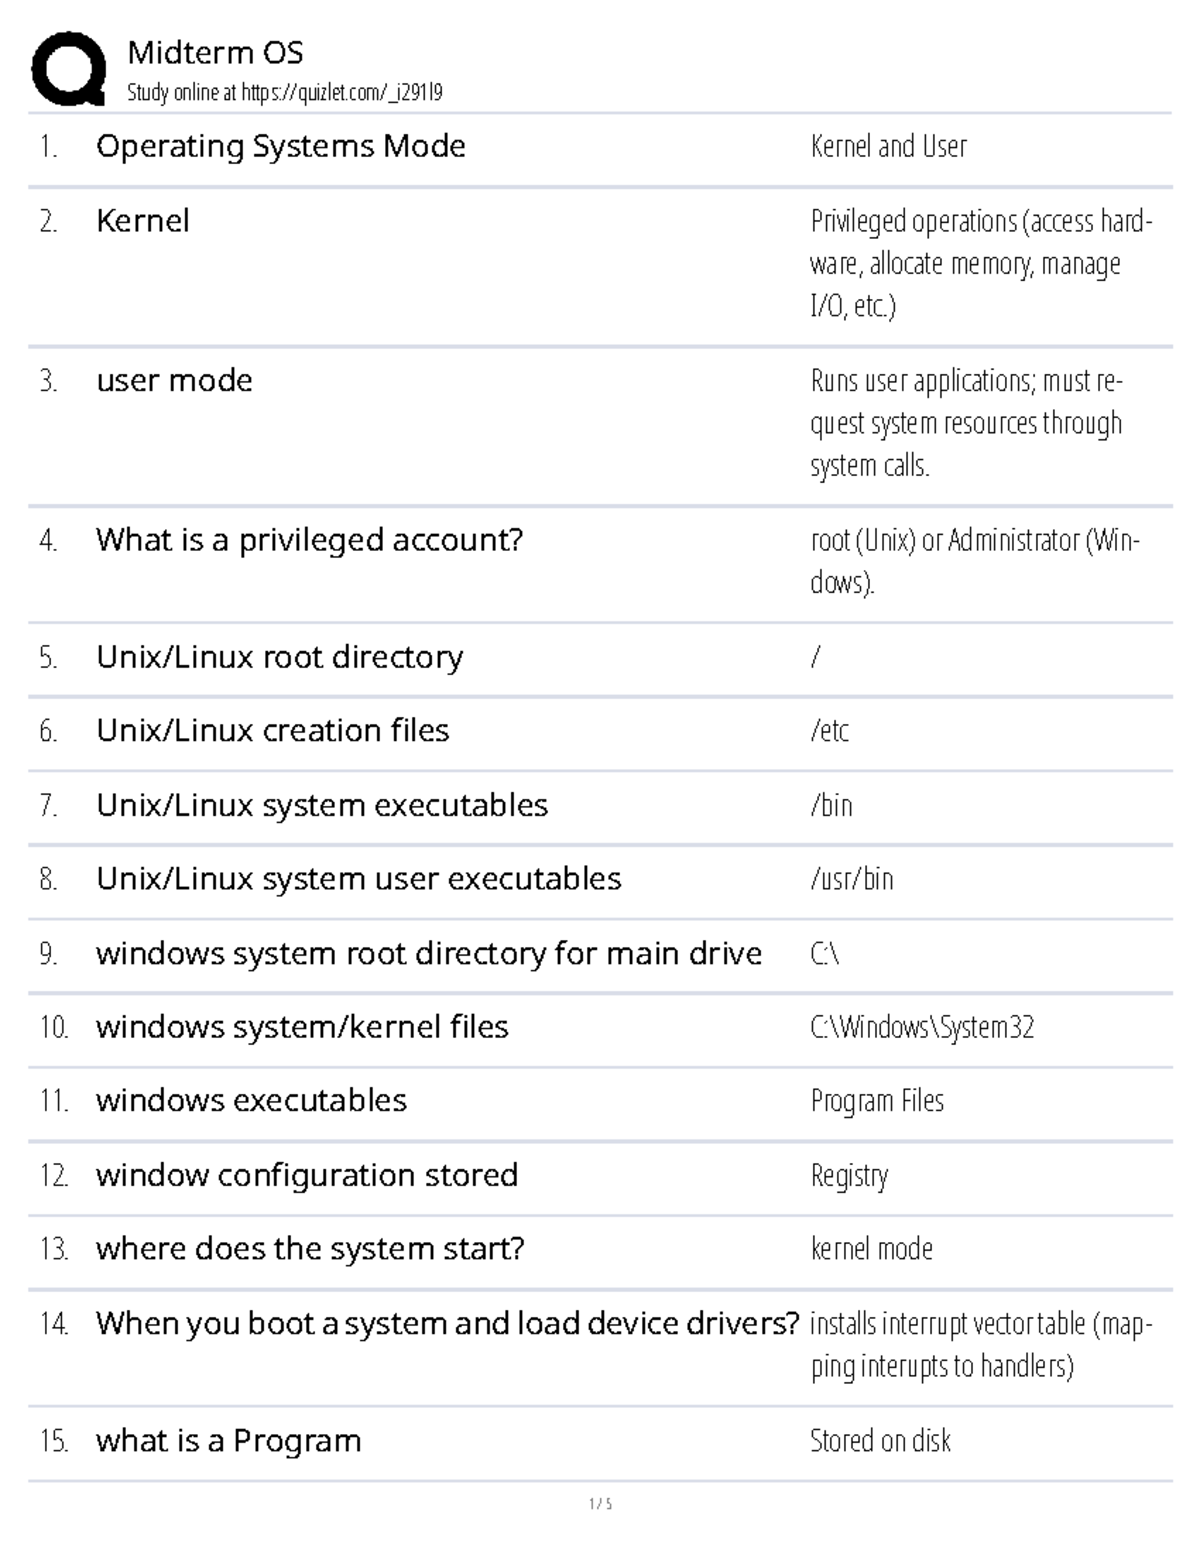Click the question where does the system start?
This screenshot has width=1200, height=1553.
point(310,1249)
